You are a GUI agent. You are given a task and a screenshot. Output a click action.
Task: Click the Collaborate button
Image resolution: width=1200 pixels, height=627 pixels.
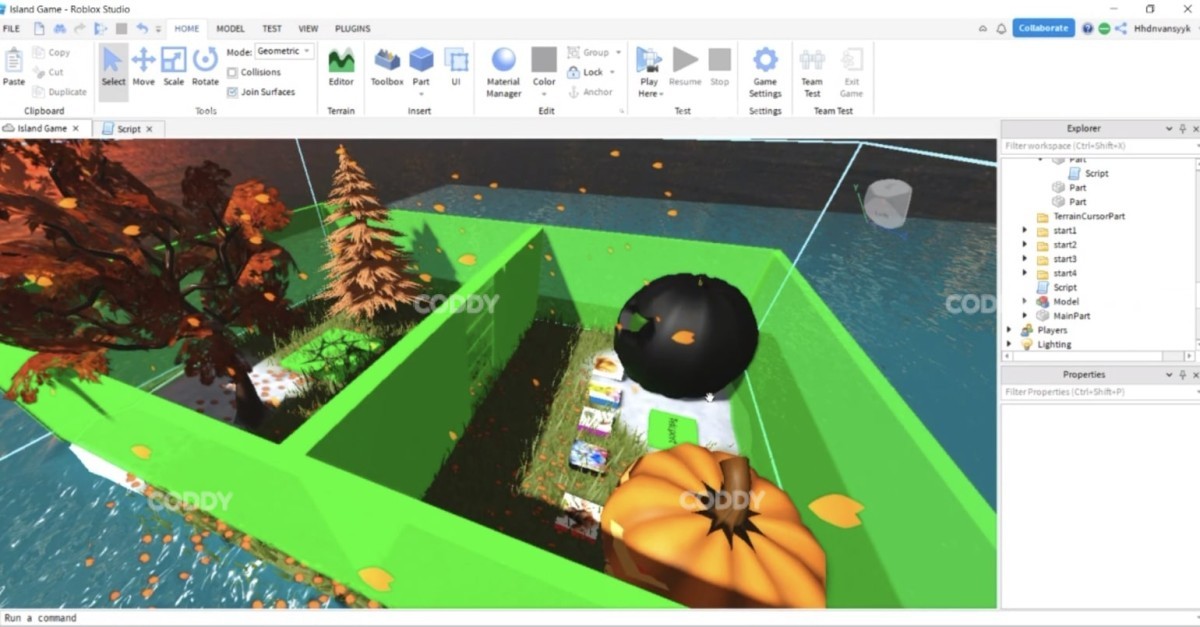pyautogui.click(x=1043, y=28)
